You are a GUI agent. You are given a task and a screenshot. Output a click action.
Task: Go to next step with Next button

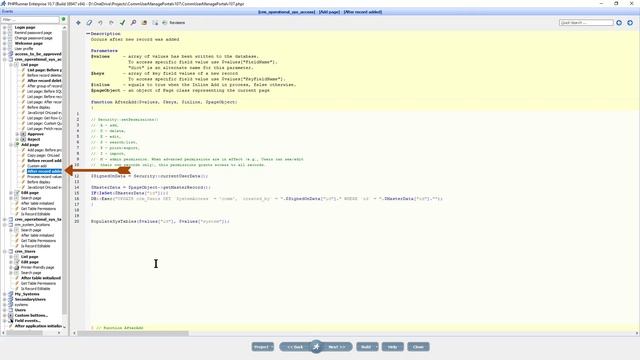point(337,347)
